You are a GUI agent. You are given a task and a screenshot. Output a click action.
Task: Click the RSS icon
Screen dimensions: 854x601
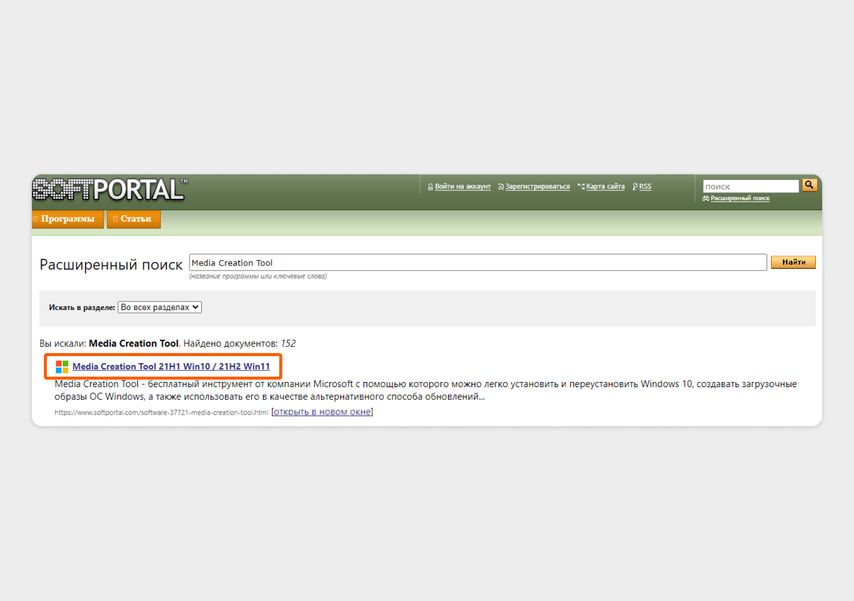pos(635,186)
